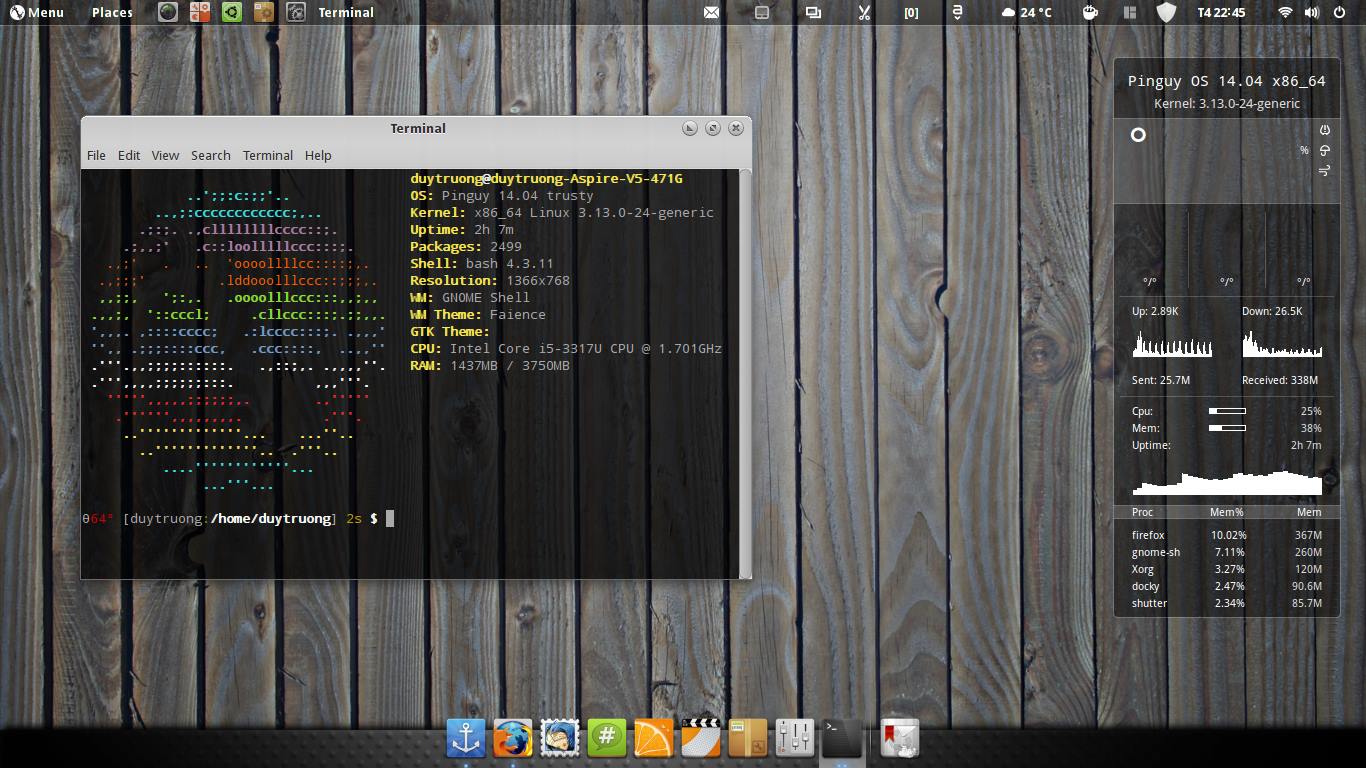
Task: Click 'Up: 2.89K' network label
Action: [1155, 311]
